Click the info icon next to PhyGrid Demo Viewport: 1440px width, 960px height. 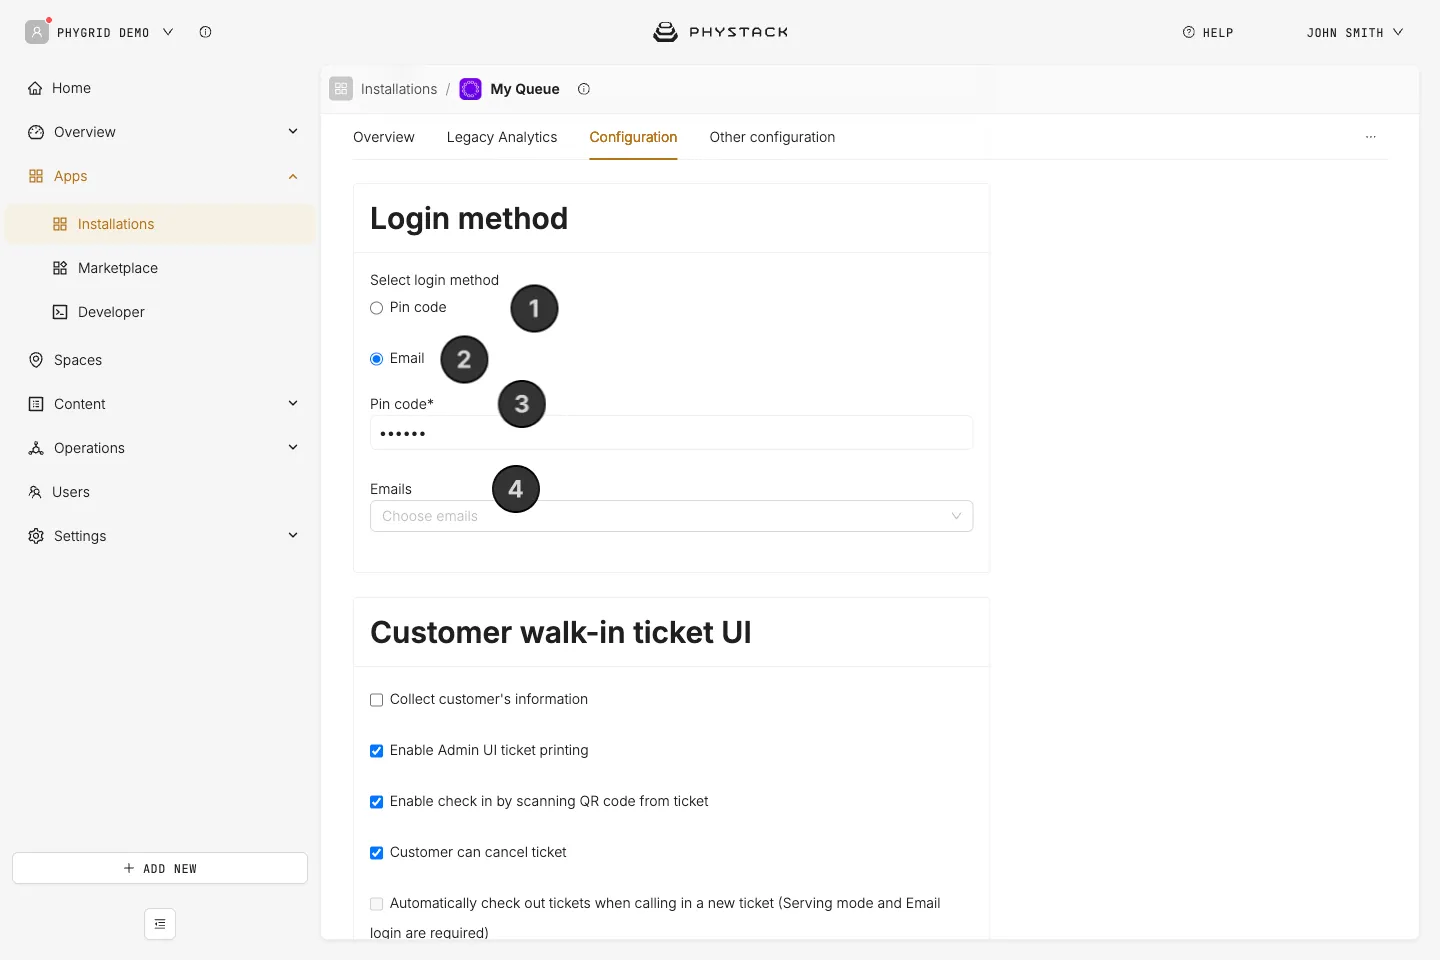(205, 32)
